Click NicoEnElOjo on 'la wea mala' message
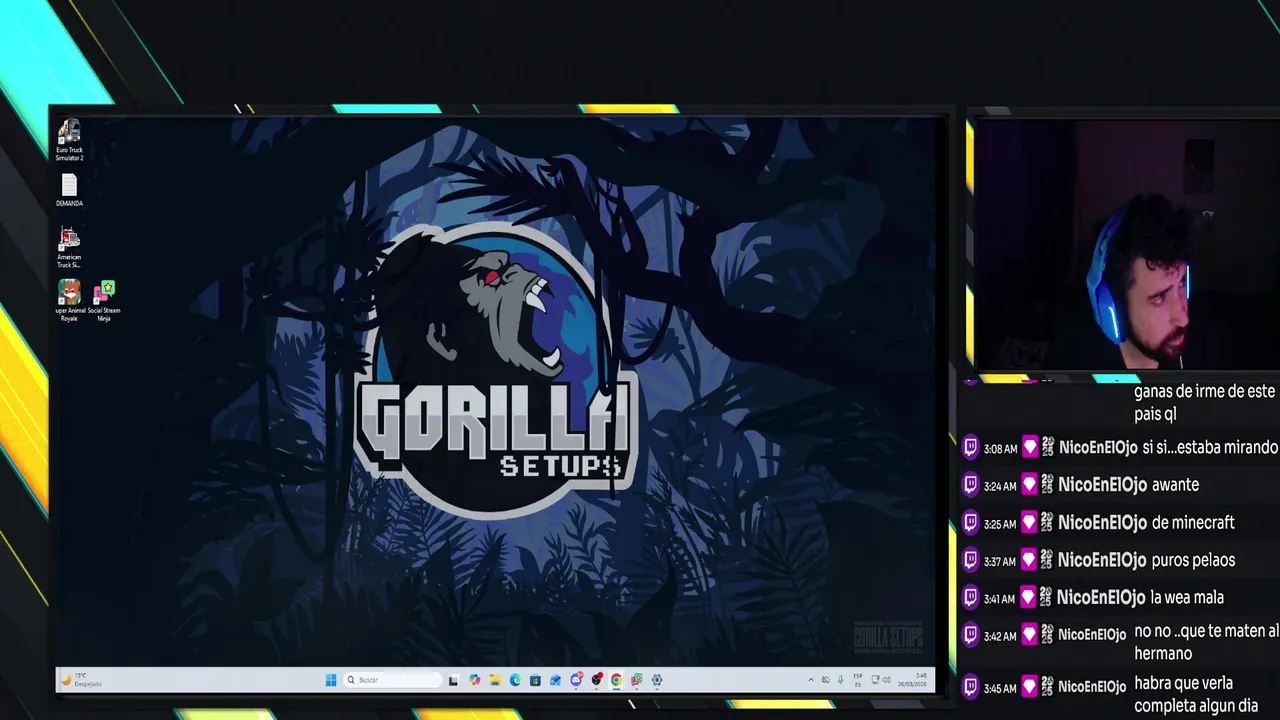1280x720 pixels. click(1101, 598)
